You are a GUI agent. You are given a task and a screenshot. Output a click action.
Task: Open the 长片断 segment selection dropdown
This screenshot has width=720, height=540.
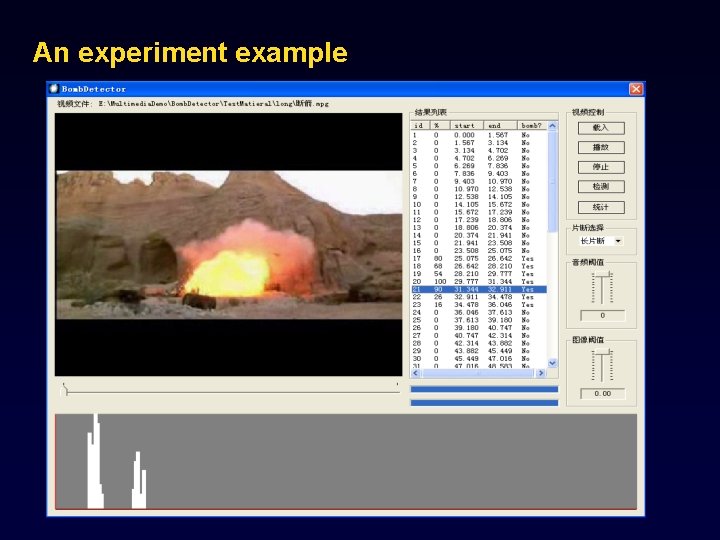click(x=618, y=241)
